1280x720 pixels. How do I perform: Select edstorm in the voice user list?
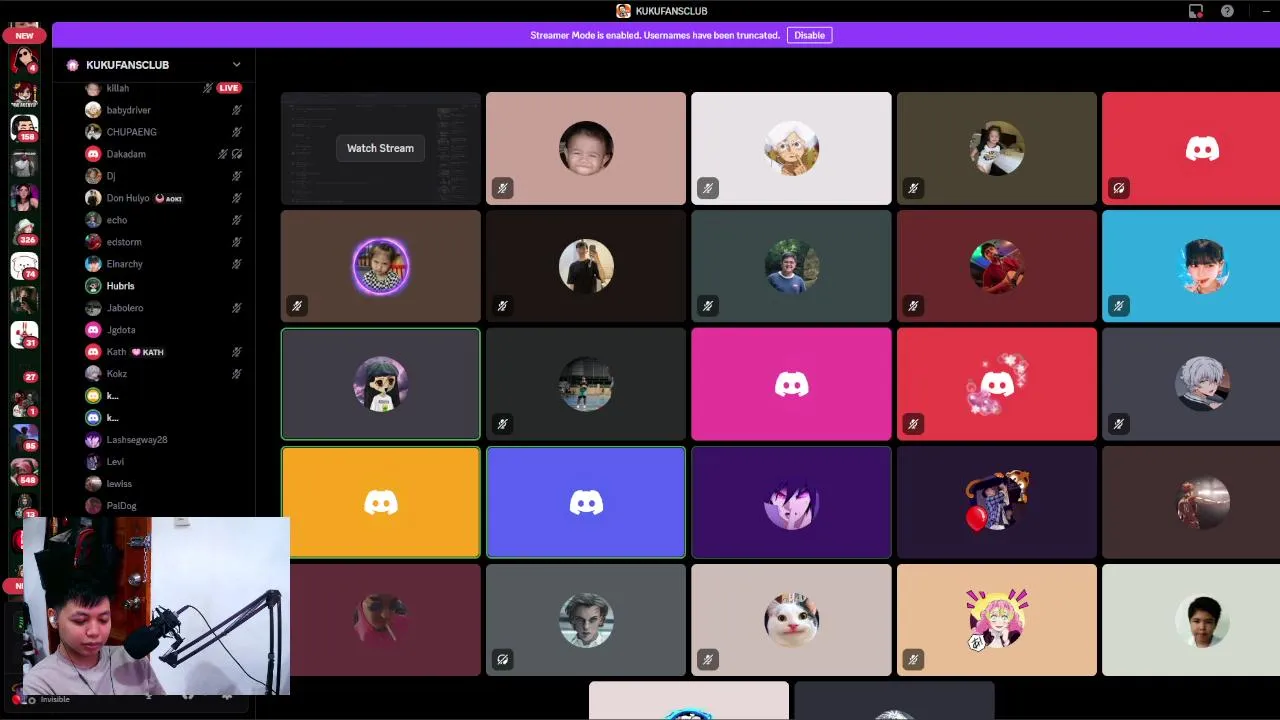(124, 242)
